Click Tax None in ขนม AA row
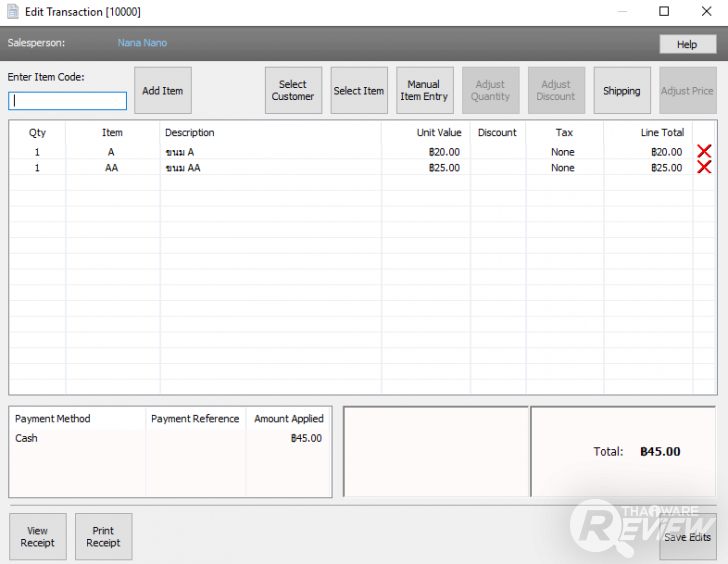Image resolution: width=728 pixels, height=564 pixels. coord(563,168)
